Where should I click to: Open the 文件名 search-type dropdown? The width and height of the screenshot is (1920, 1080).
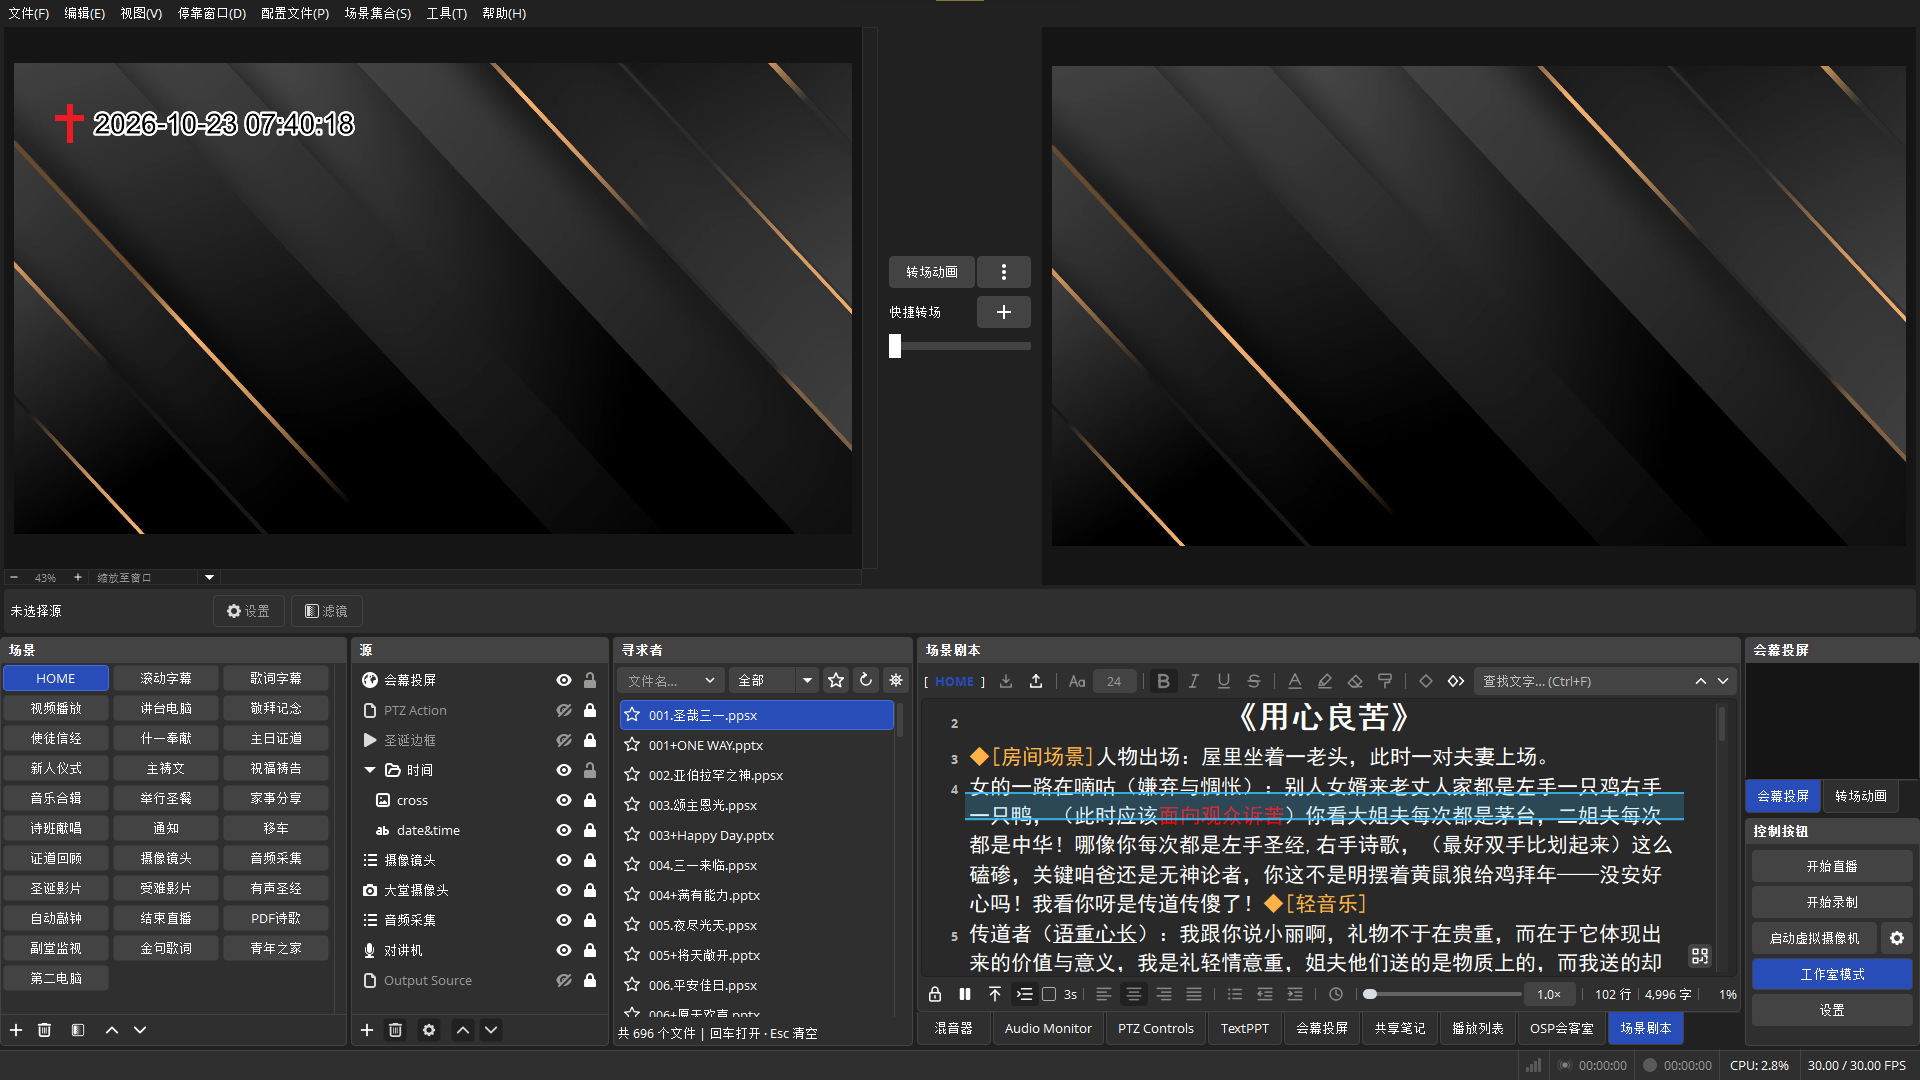(x=671, y=680)
